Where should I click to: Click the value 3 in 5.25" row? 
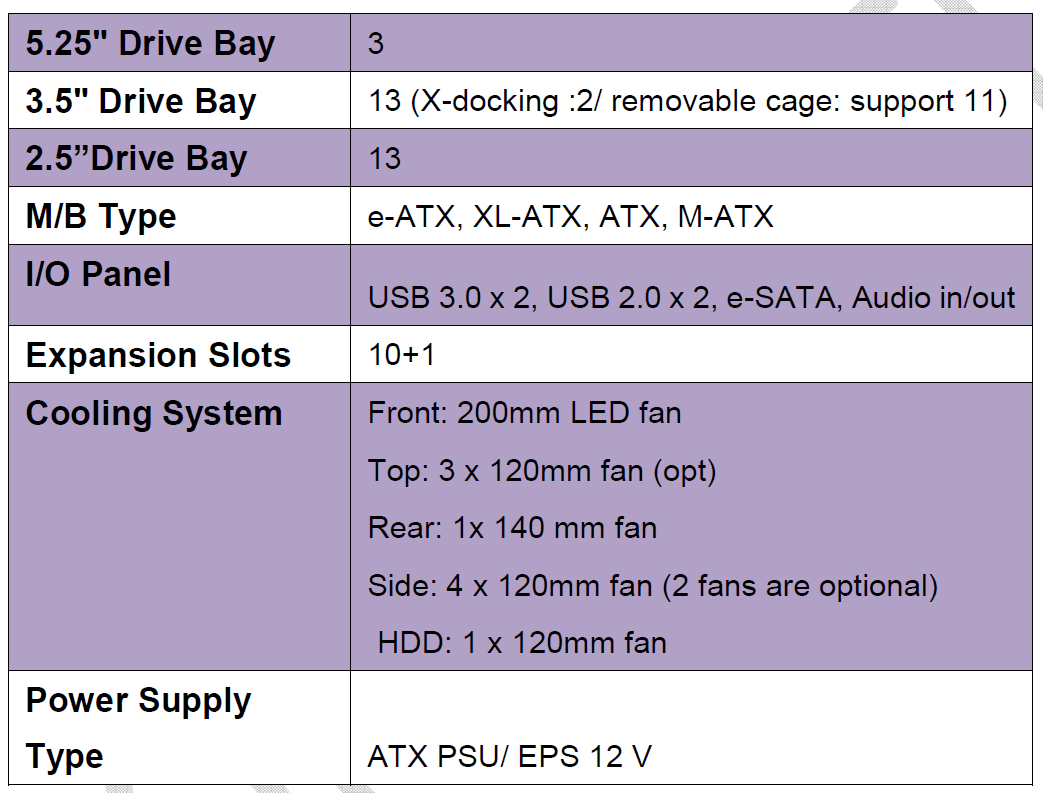[x=376, y=44]
